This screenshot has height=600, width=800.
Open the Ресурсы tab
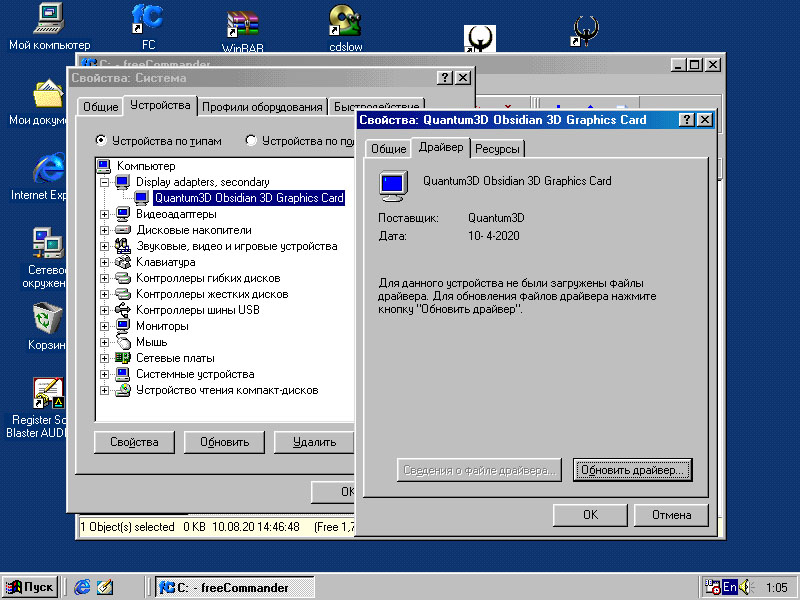pyautogui.click(x=497, y=148)
